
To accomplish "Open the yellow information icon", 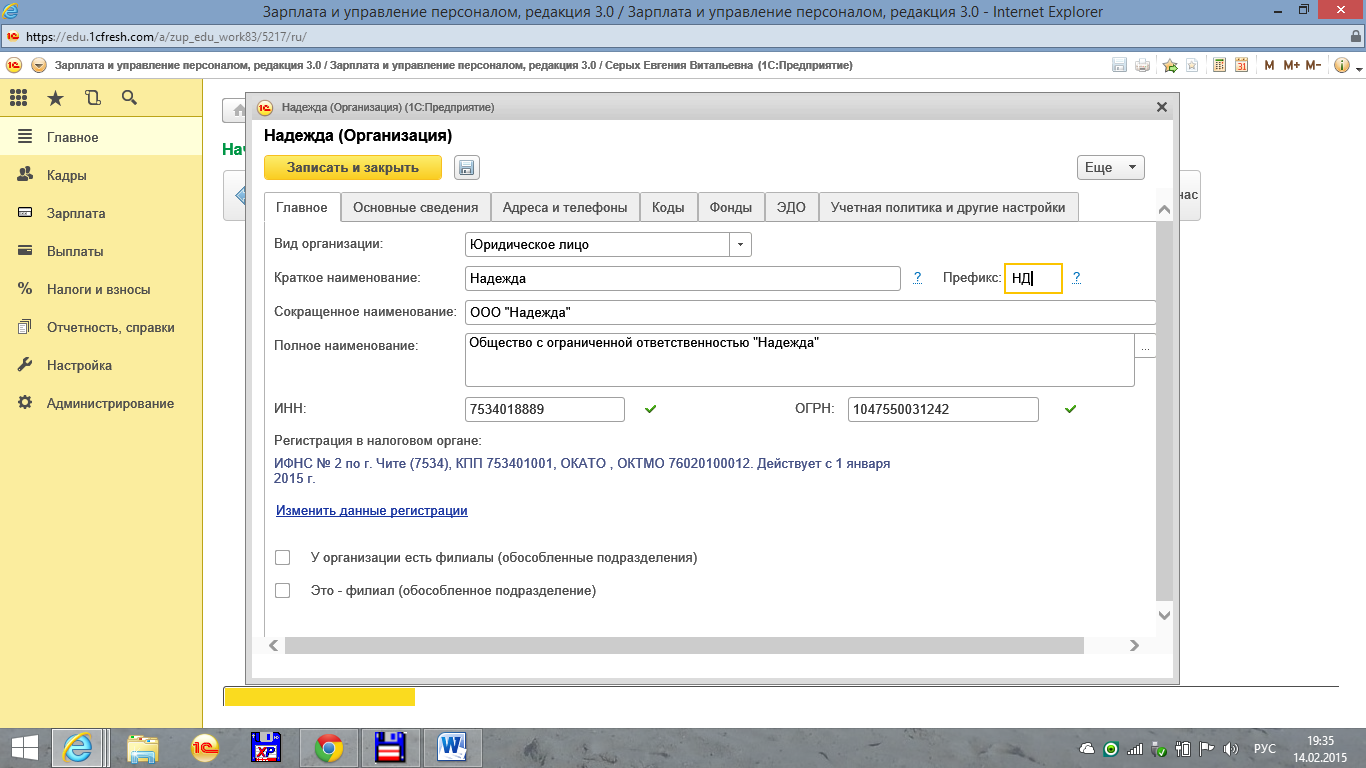I will (x=1340, y=65).
